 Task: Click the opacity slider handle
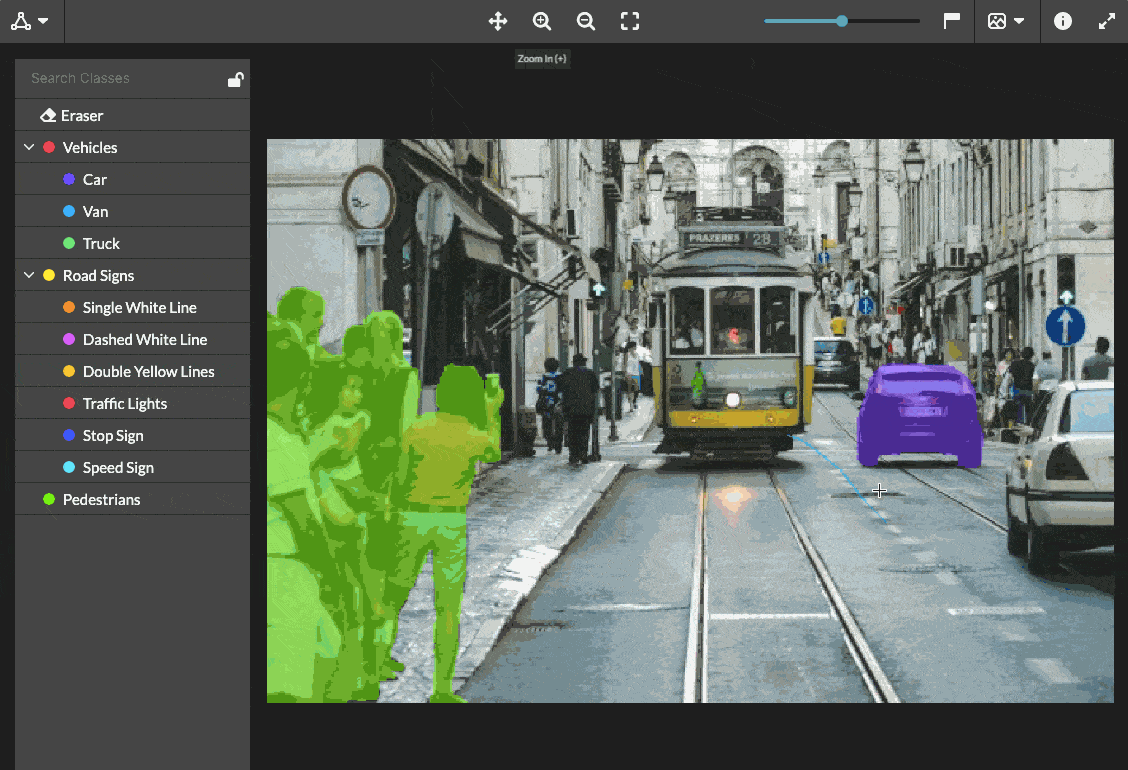[x=842, y=21]
